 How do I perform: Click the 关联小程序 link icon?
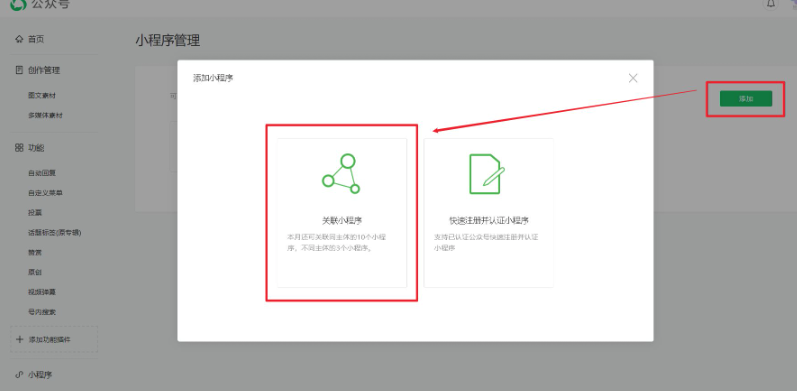[341, 174]
